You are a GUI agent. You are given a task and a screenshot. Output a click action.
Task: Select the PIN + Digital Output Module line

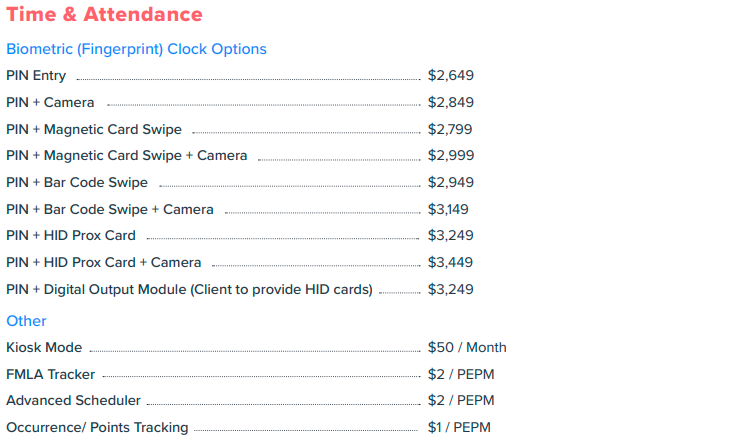(189, 289)
